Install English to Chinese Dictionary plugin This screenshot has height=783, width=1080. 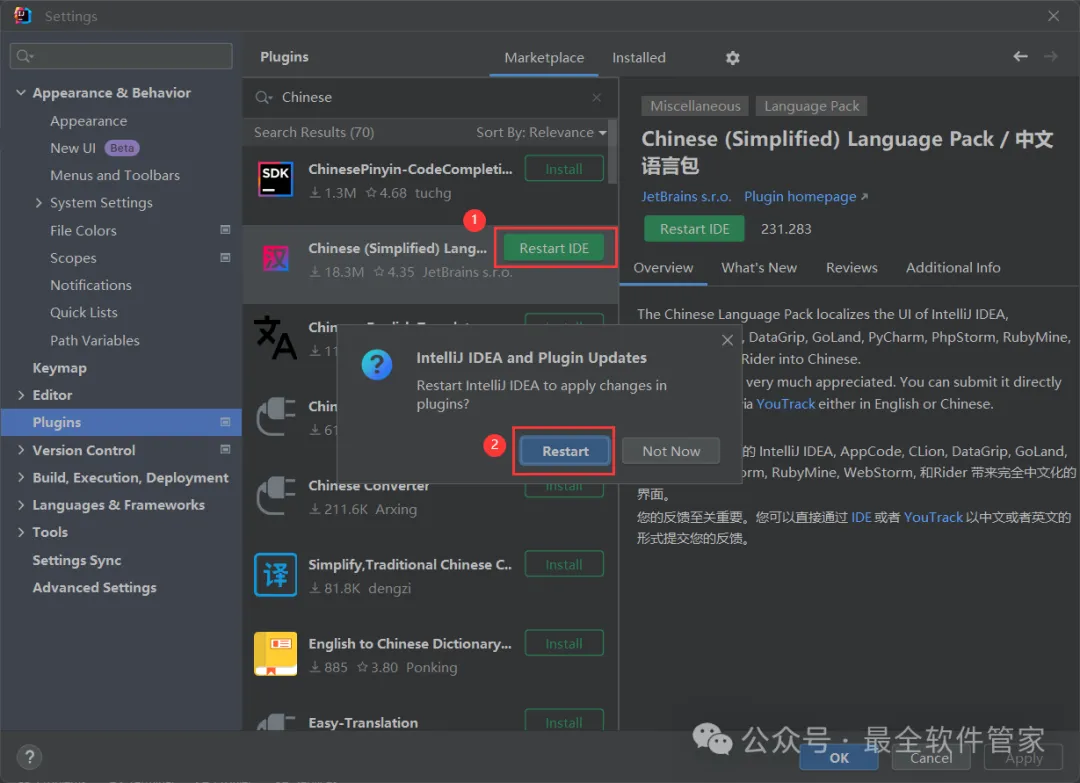pos(564,643)
